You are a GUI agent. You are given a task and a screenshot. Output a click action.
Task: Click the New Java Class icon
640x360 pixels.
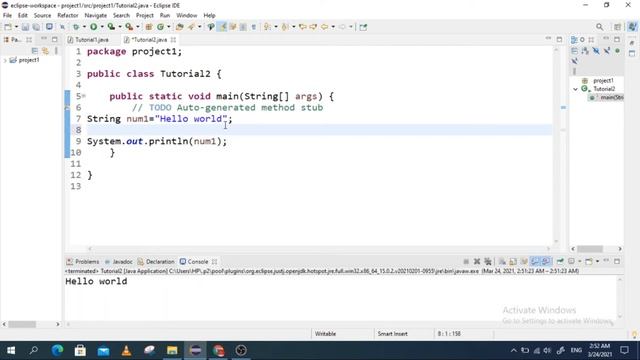click(x=160, y=27)
